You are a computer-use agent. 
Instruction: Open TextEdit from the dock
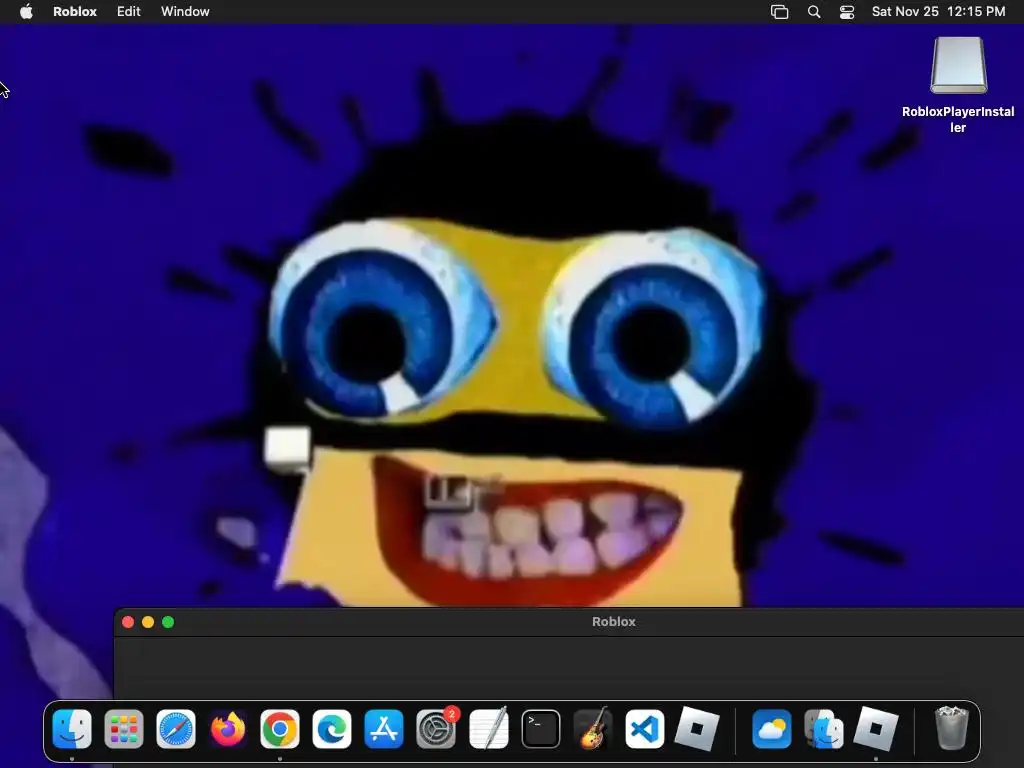[488, 728]
